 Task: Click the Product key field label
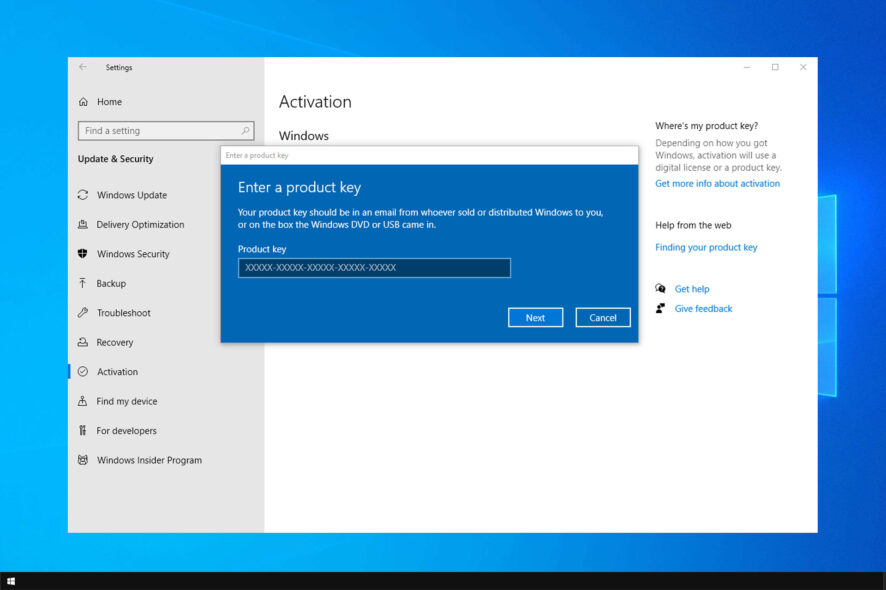(262, 249)
